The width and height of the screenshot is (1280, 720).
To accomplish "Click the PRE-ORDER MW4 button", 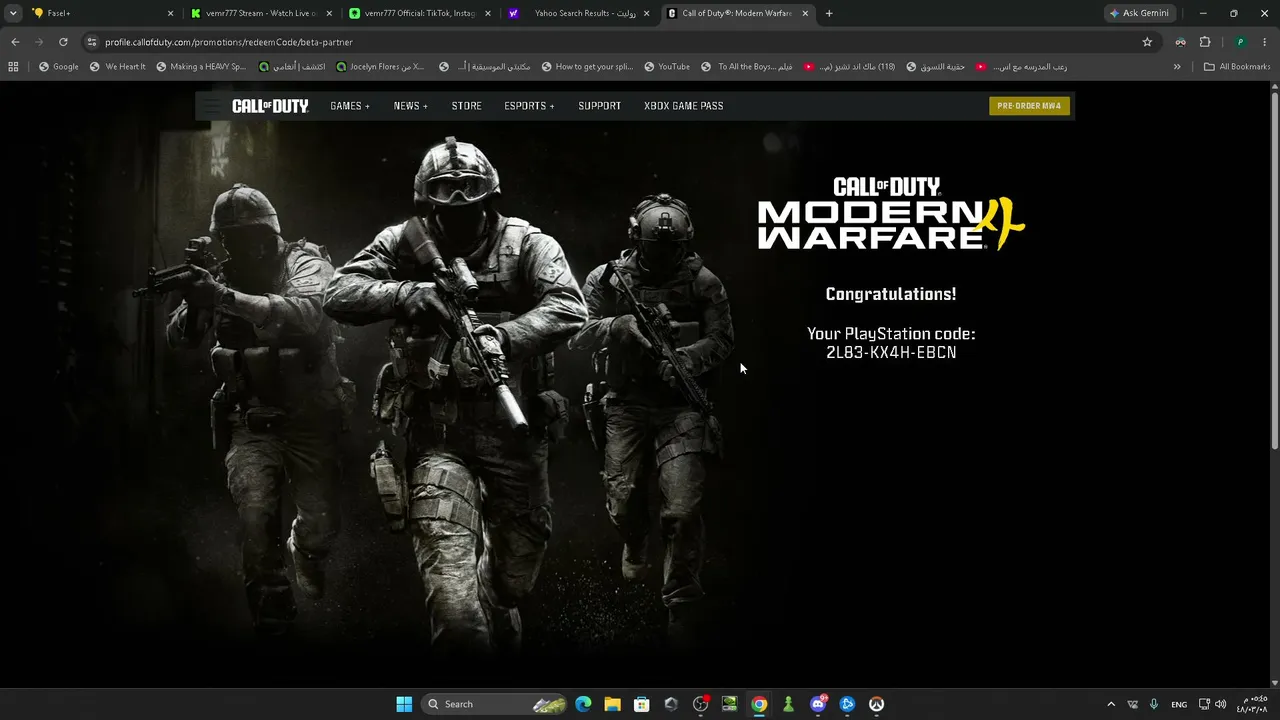I will click(x=1029, y=106).
